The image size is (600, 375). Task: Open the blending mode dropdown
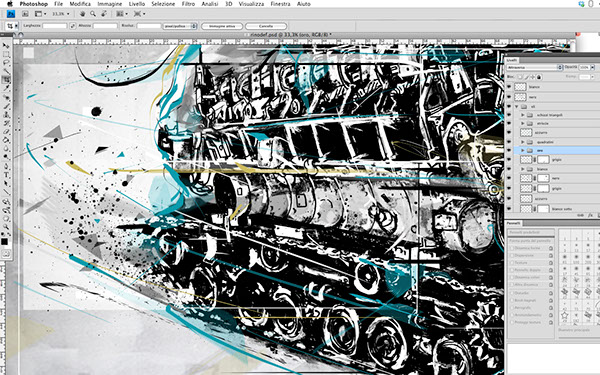coord(534,67)
